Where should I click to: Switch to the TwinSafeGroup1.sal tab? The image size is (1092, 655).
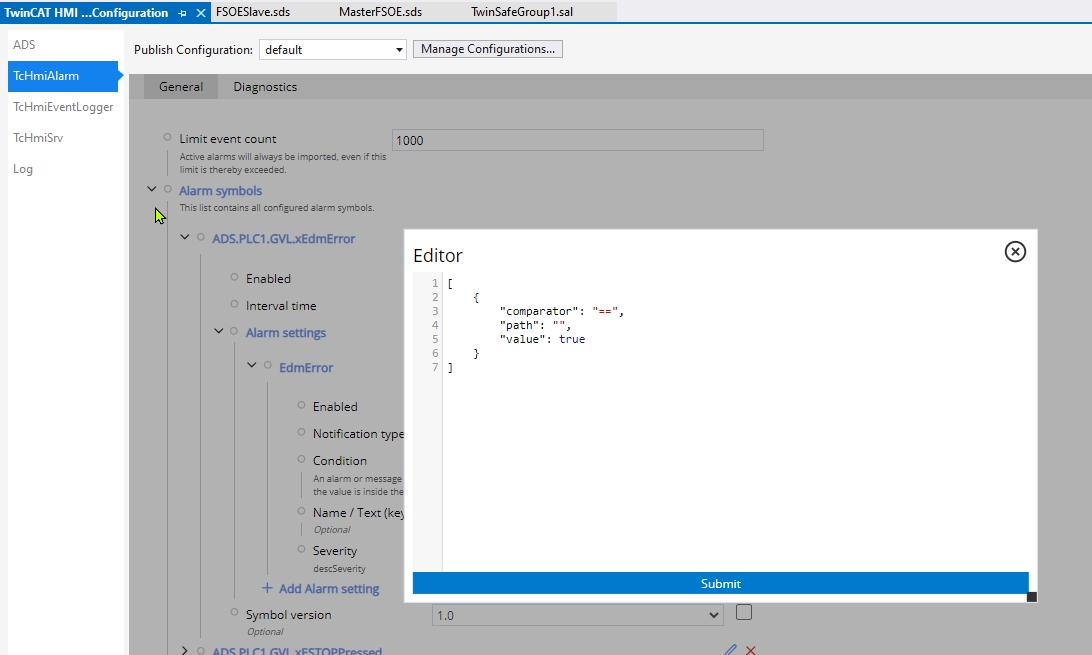click(522, 12)
